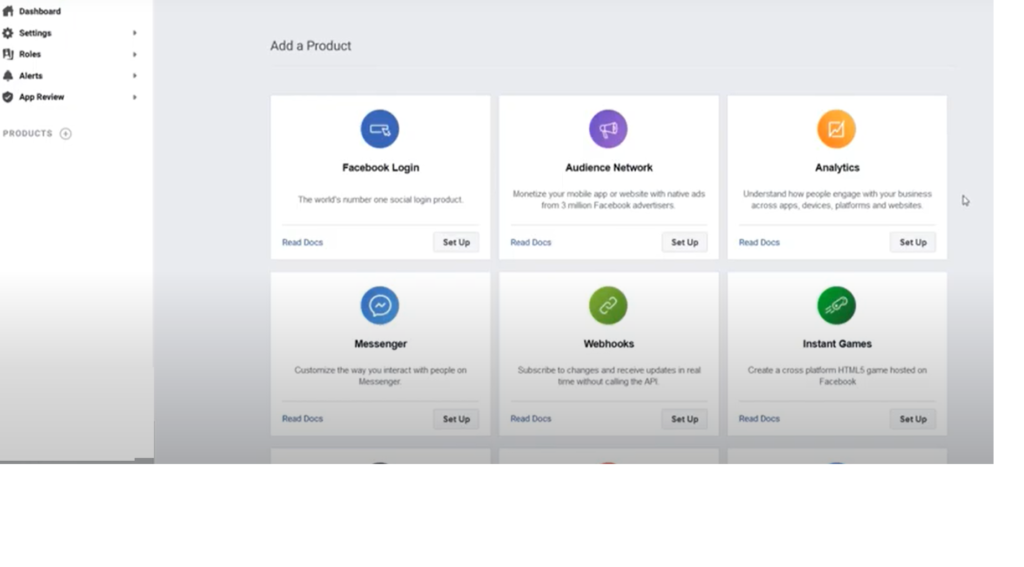Open the App Review menu item
Viewport: 1024px width, 567px height.
(41, 97)
